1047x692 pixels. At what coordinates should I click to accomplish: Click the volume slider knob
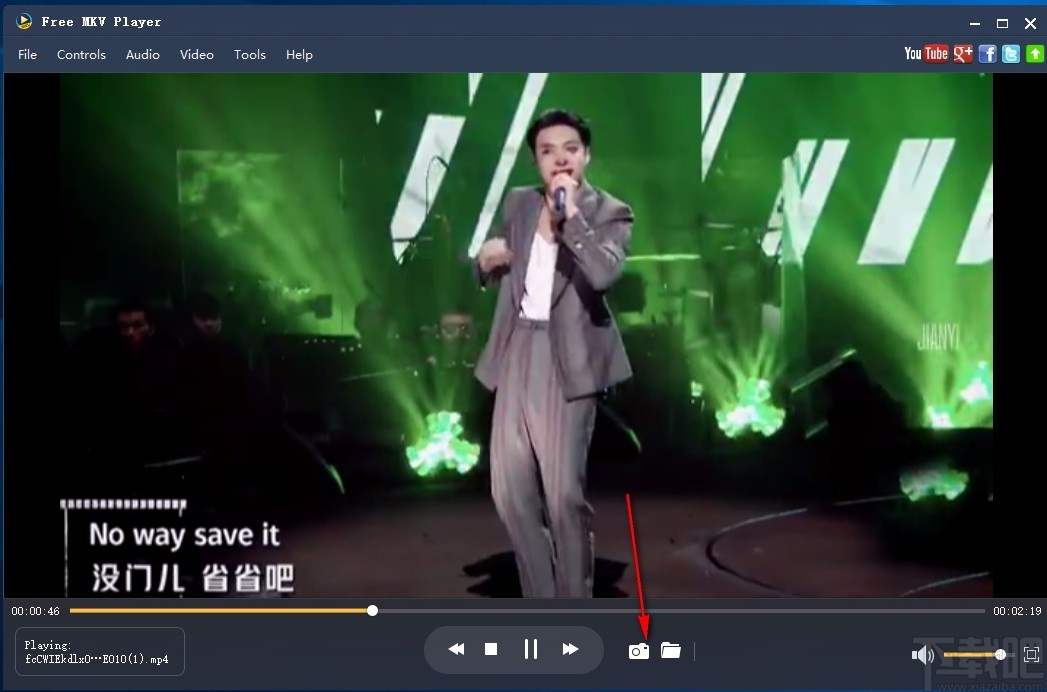coord(1000,654)
